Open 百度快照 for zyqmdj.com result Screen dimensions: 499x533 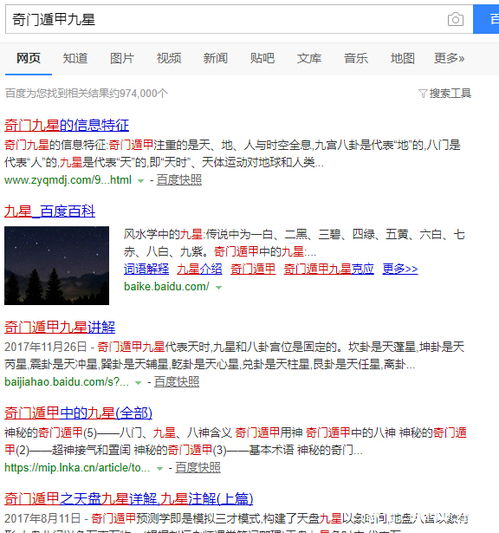point(179,180)
